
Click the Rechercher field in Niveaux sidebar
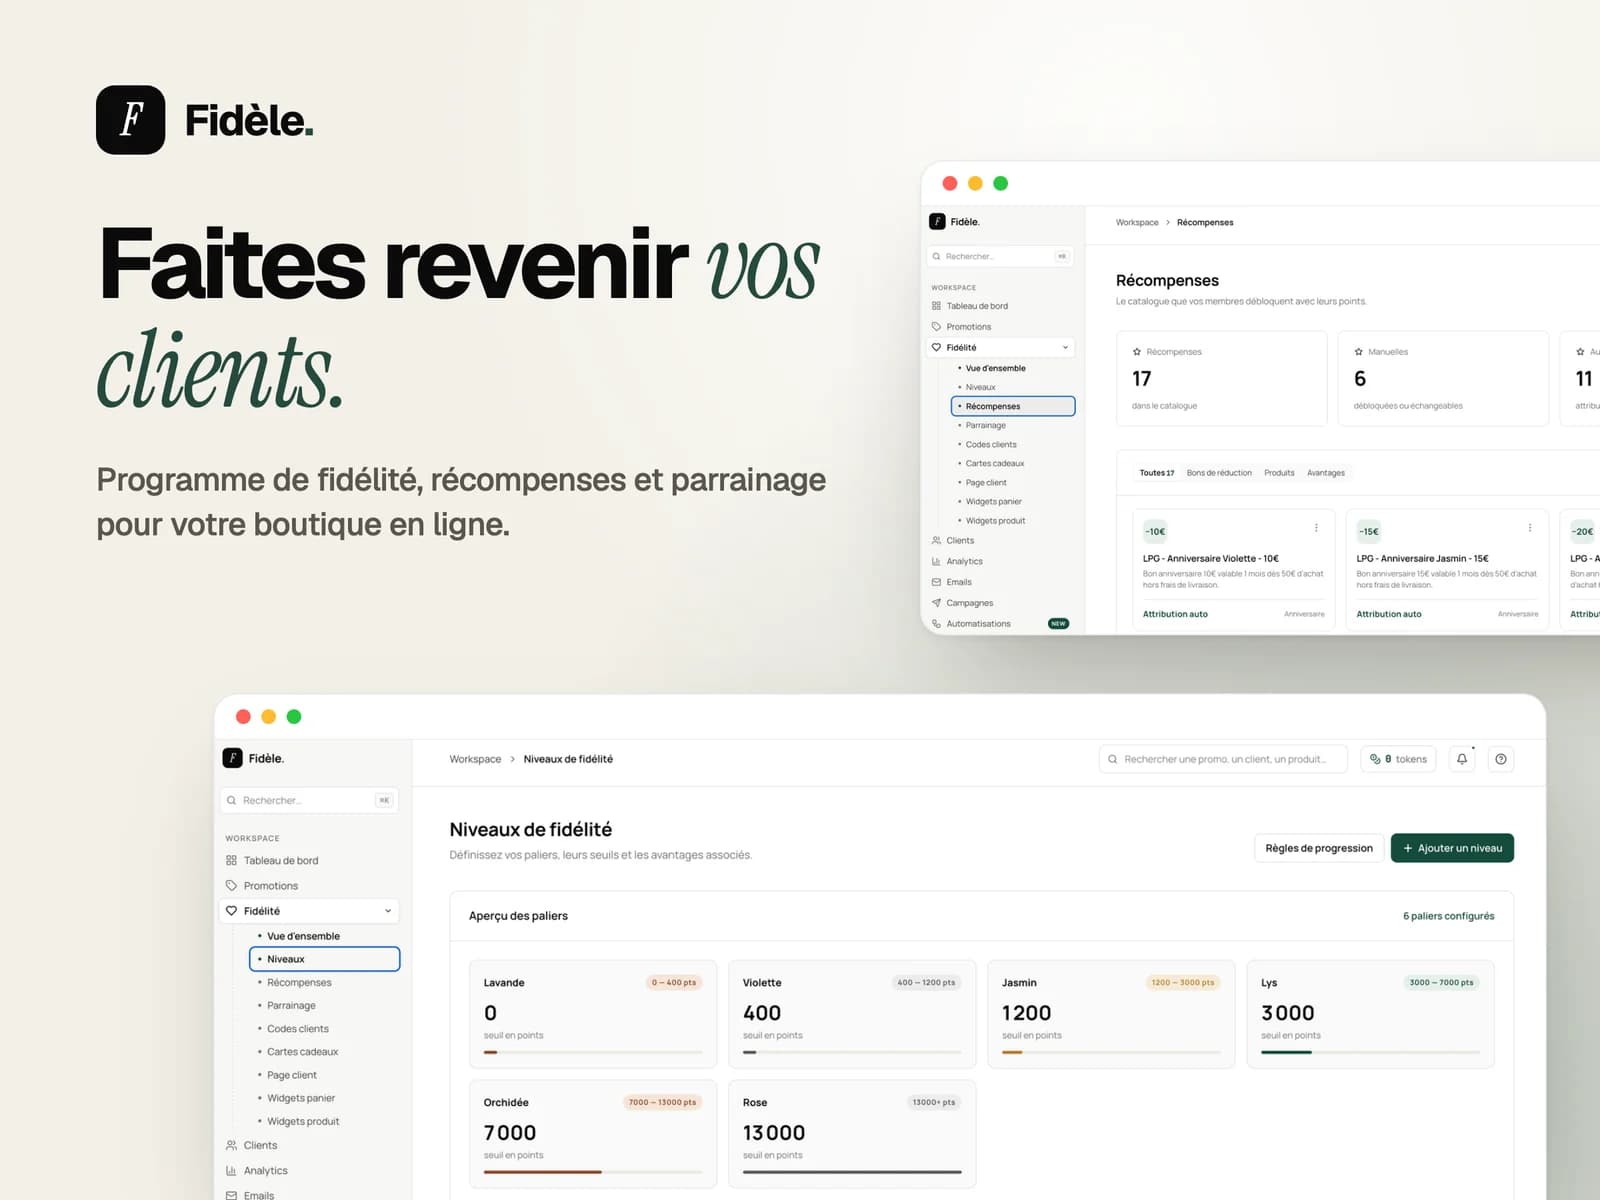tap(309, 800)
